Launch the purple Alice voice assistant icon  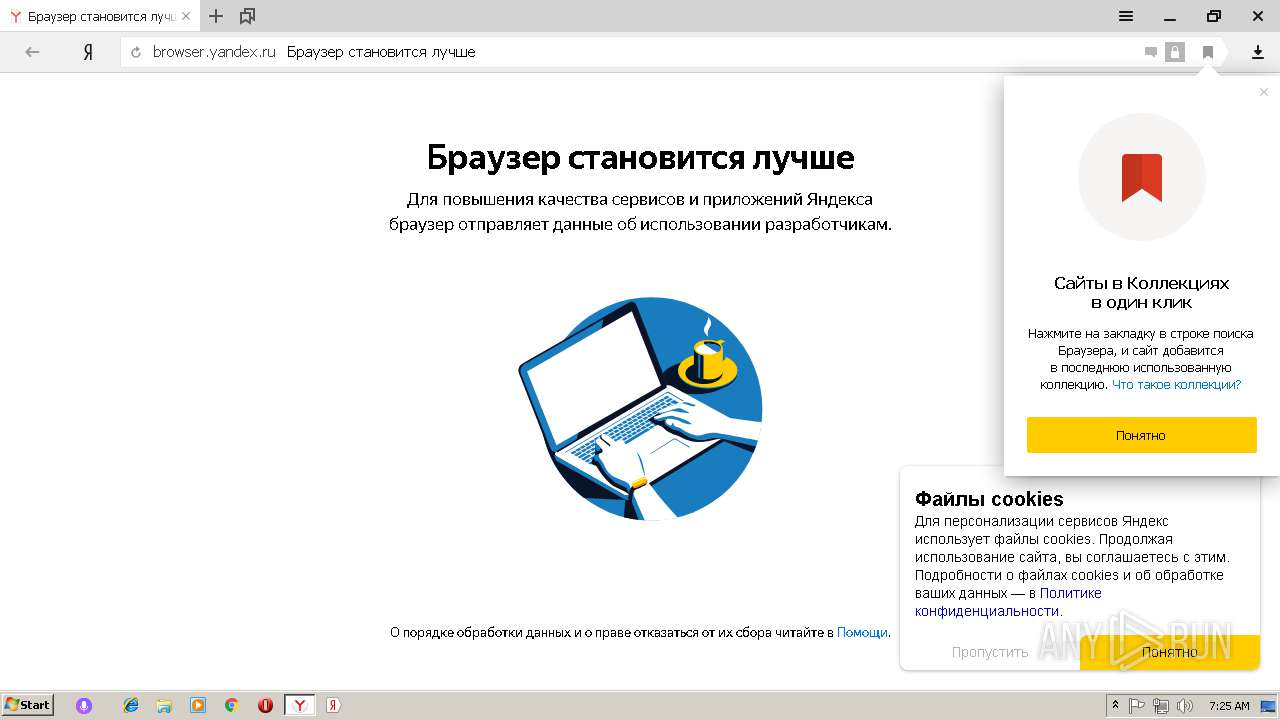84,705
